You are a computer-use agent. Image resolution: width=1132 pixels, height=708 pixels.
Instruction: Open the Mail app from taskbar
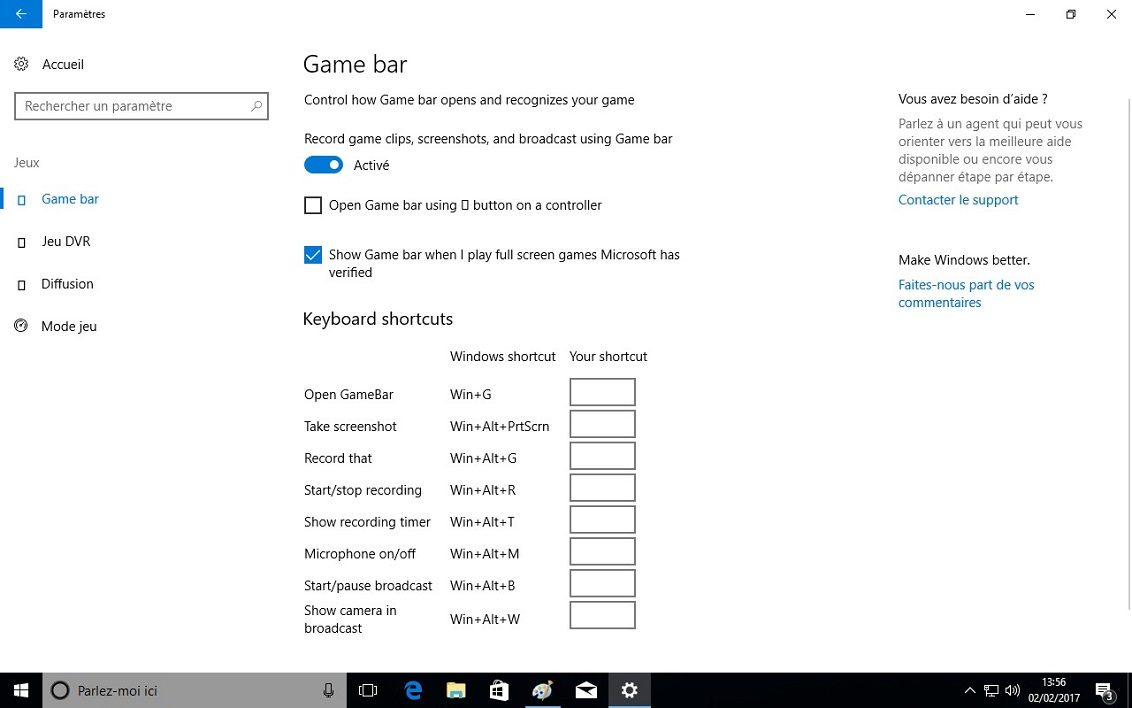point(586,690)
